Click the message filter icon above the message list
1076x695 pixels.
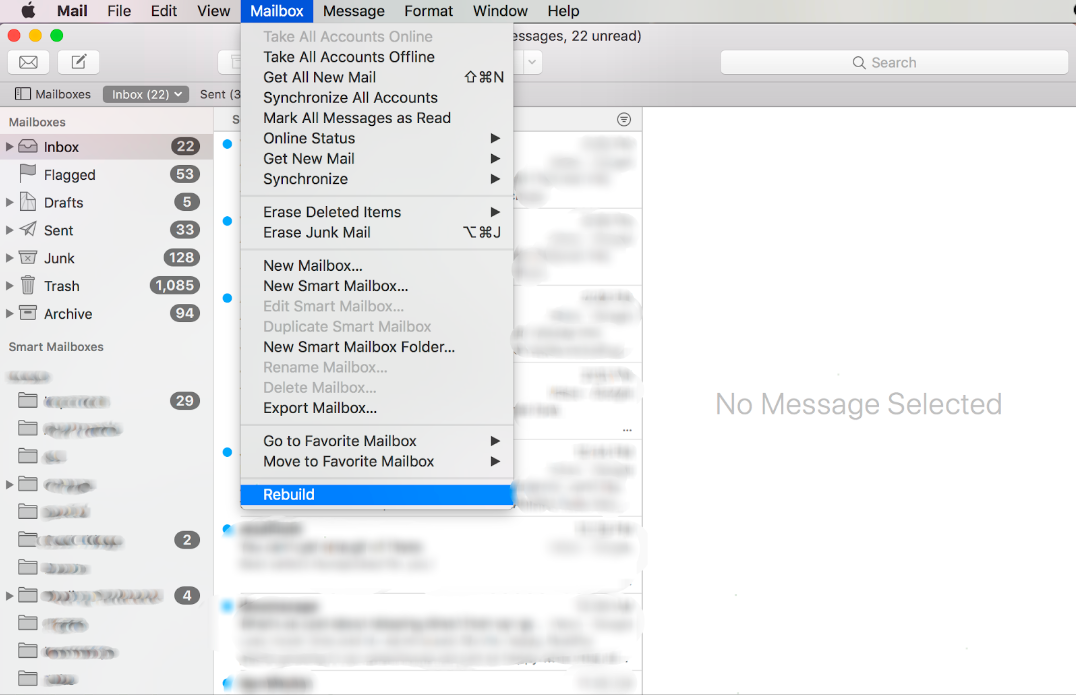[624, 119]
